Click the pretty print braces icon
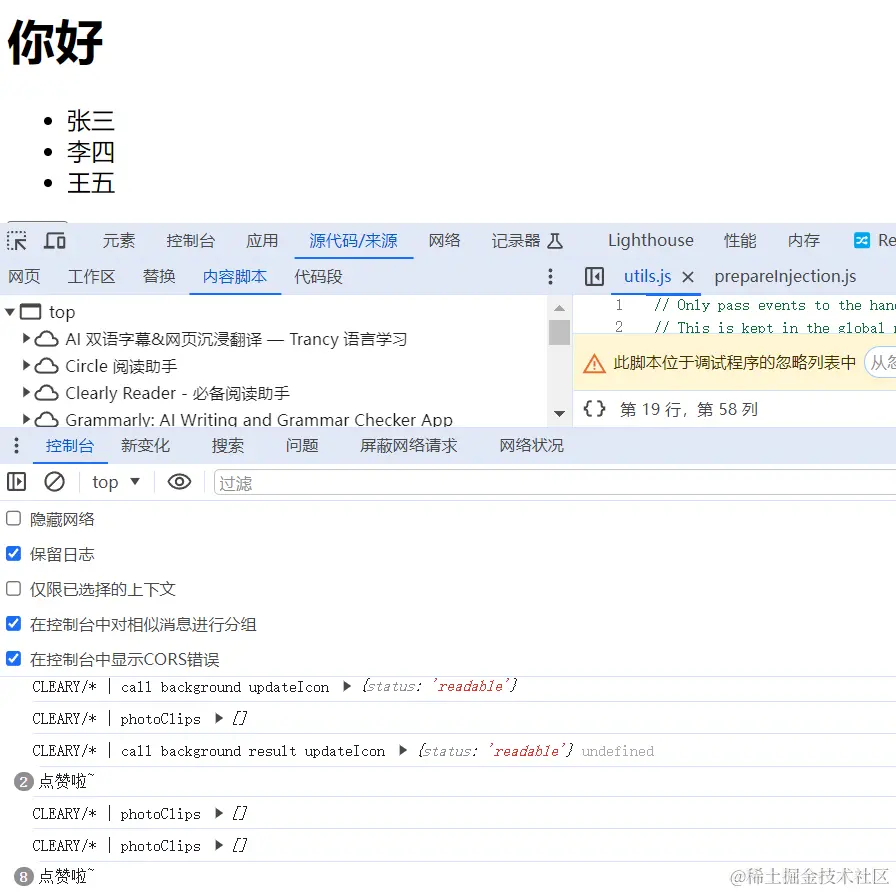Viewport: 896px width, 893px height. tap(594, 409)
